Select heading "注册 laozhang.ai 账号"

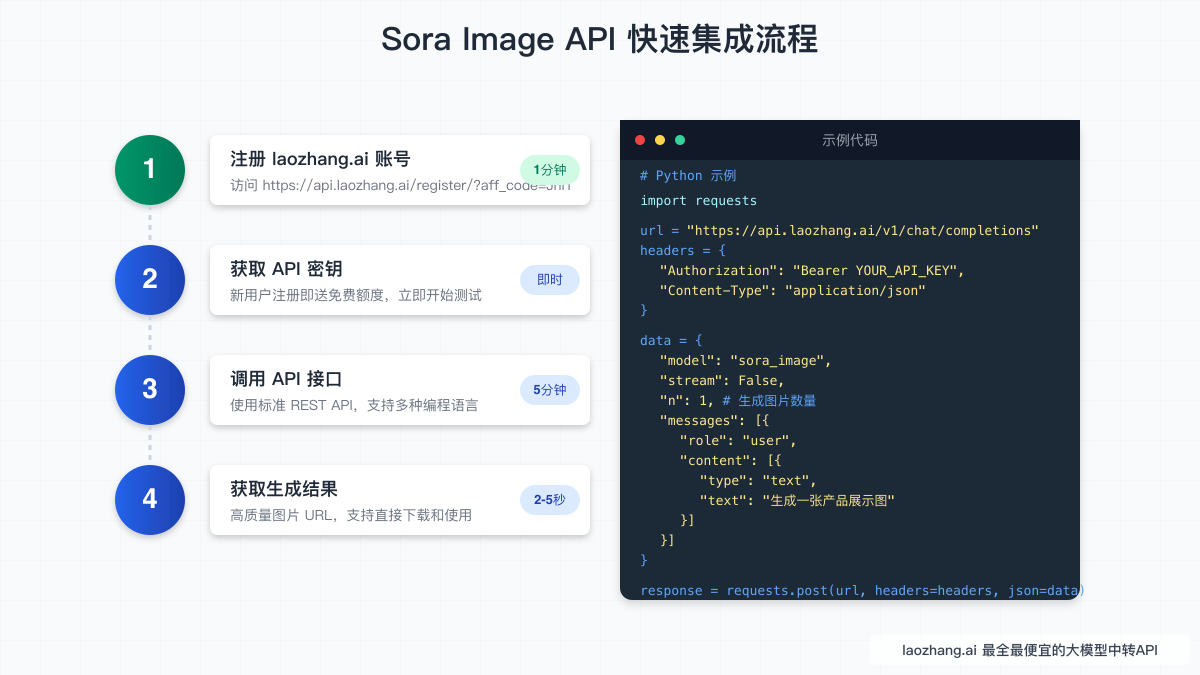tap(320, 160)
